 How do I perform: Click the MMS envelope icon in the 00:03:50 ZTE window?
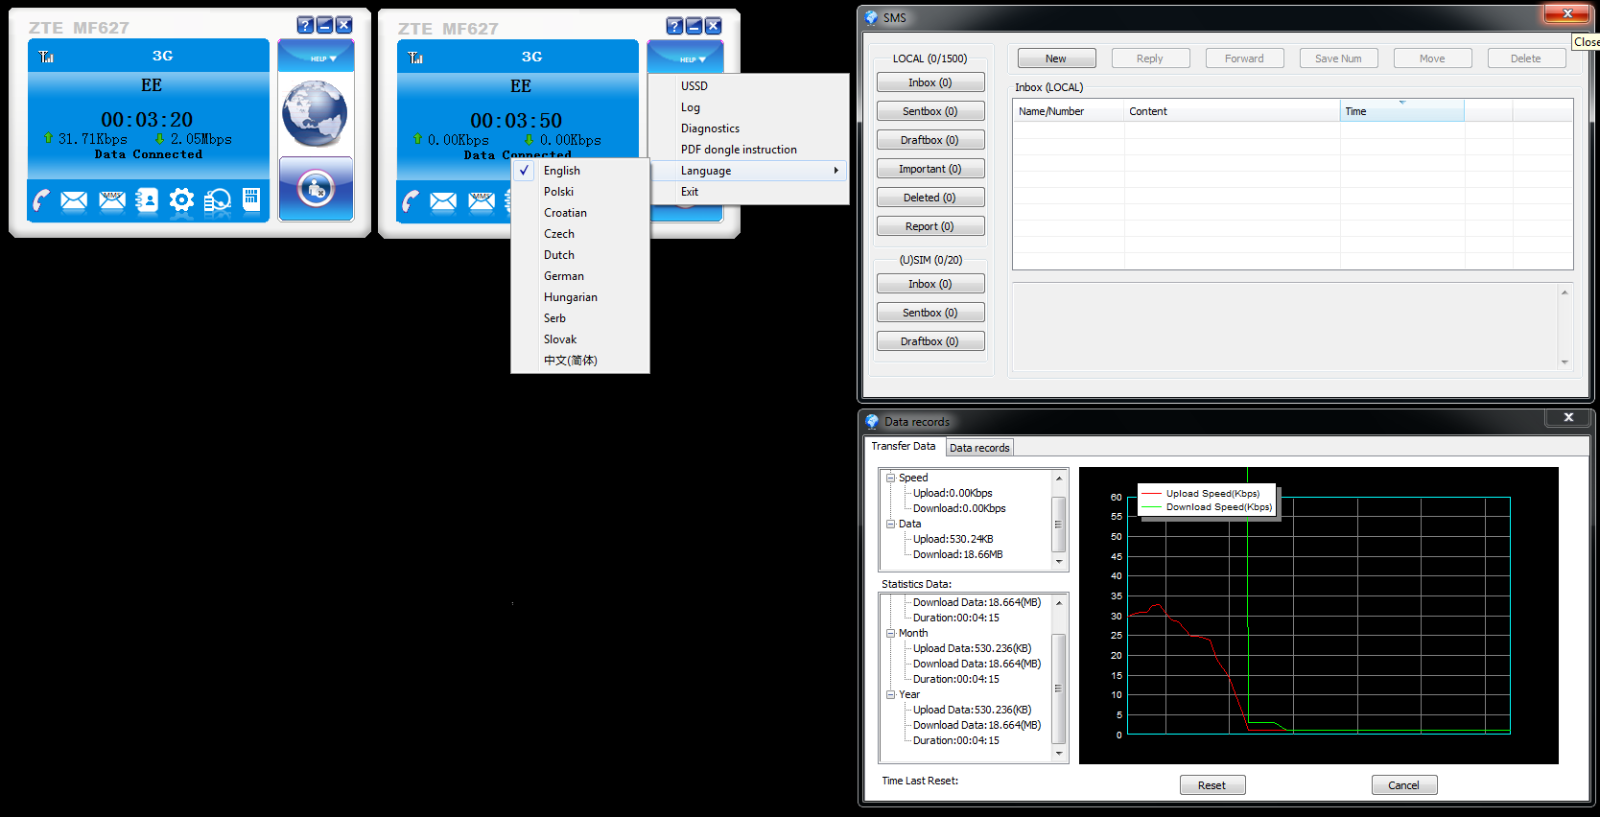coord(481,202)
